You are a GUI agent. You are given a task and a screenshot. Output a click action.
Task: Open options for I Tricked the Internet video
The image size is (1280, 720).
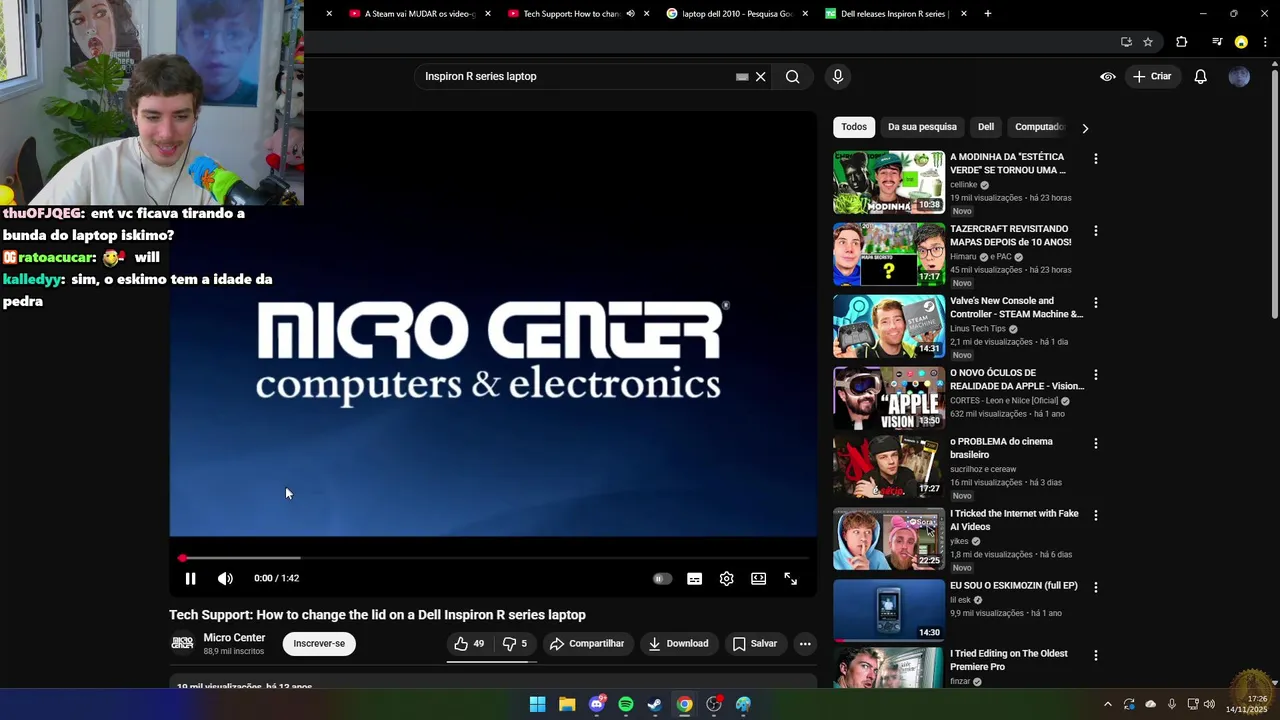[x=1096, y=515]
